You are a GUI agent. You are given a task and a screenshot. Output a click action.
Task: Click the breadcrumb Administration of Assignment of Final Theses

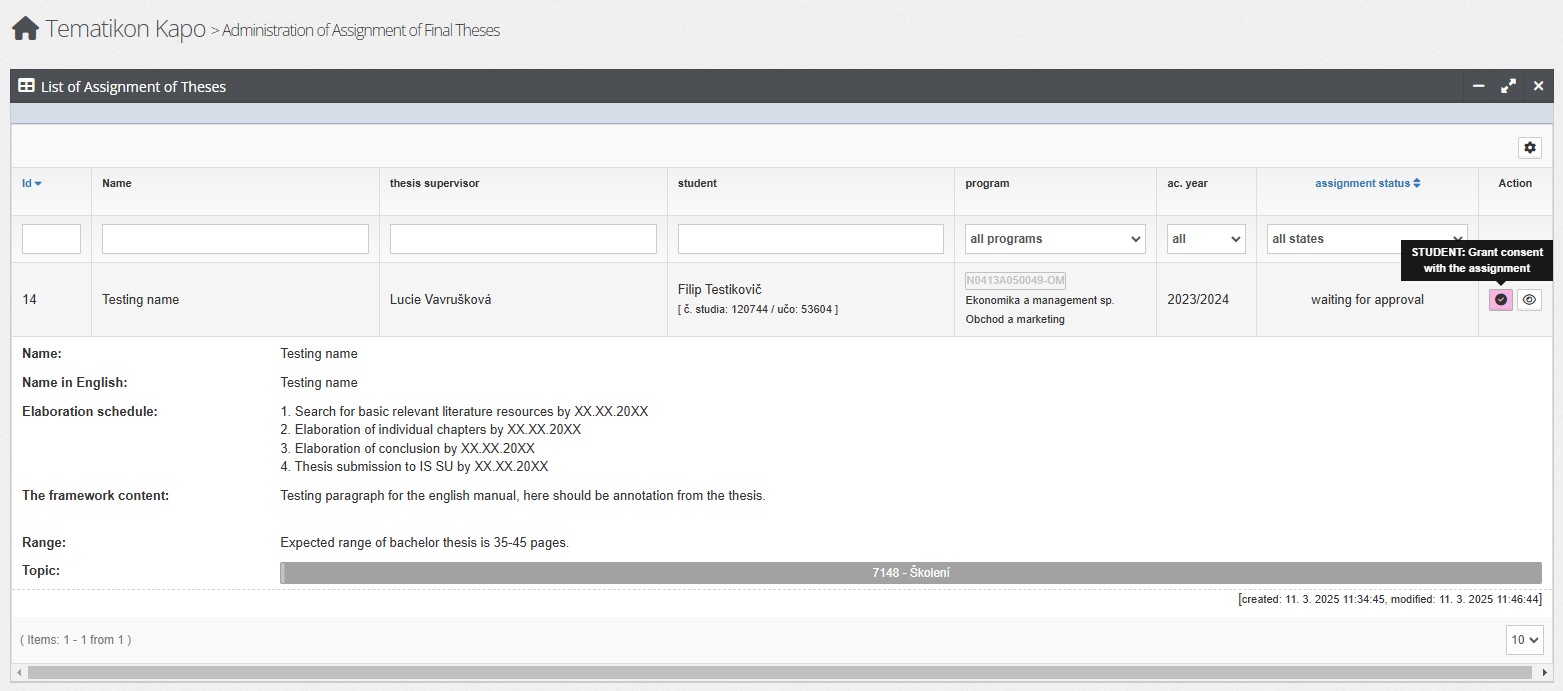pyautogui.click(x=360, y=30)
